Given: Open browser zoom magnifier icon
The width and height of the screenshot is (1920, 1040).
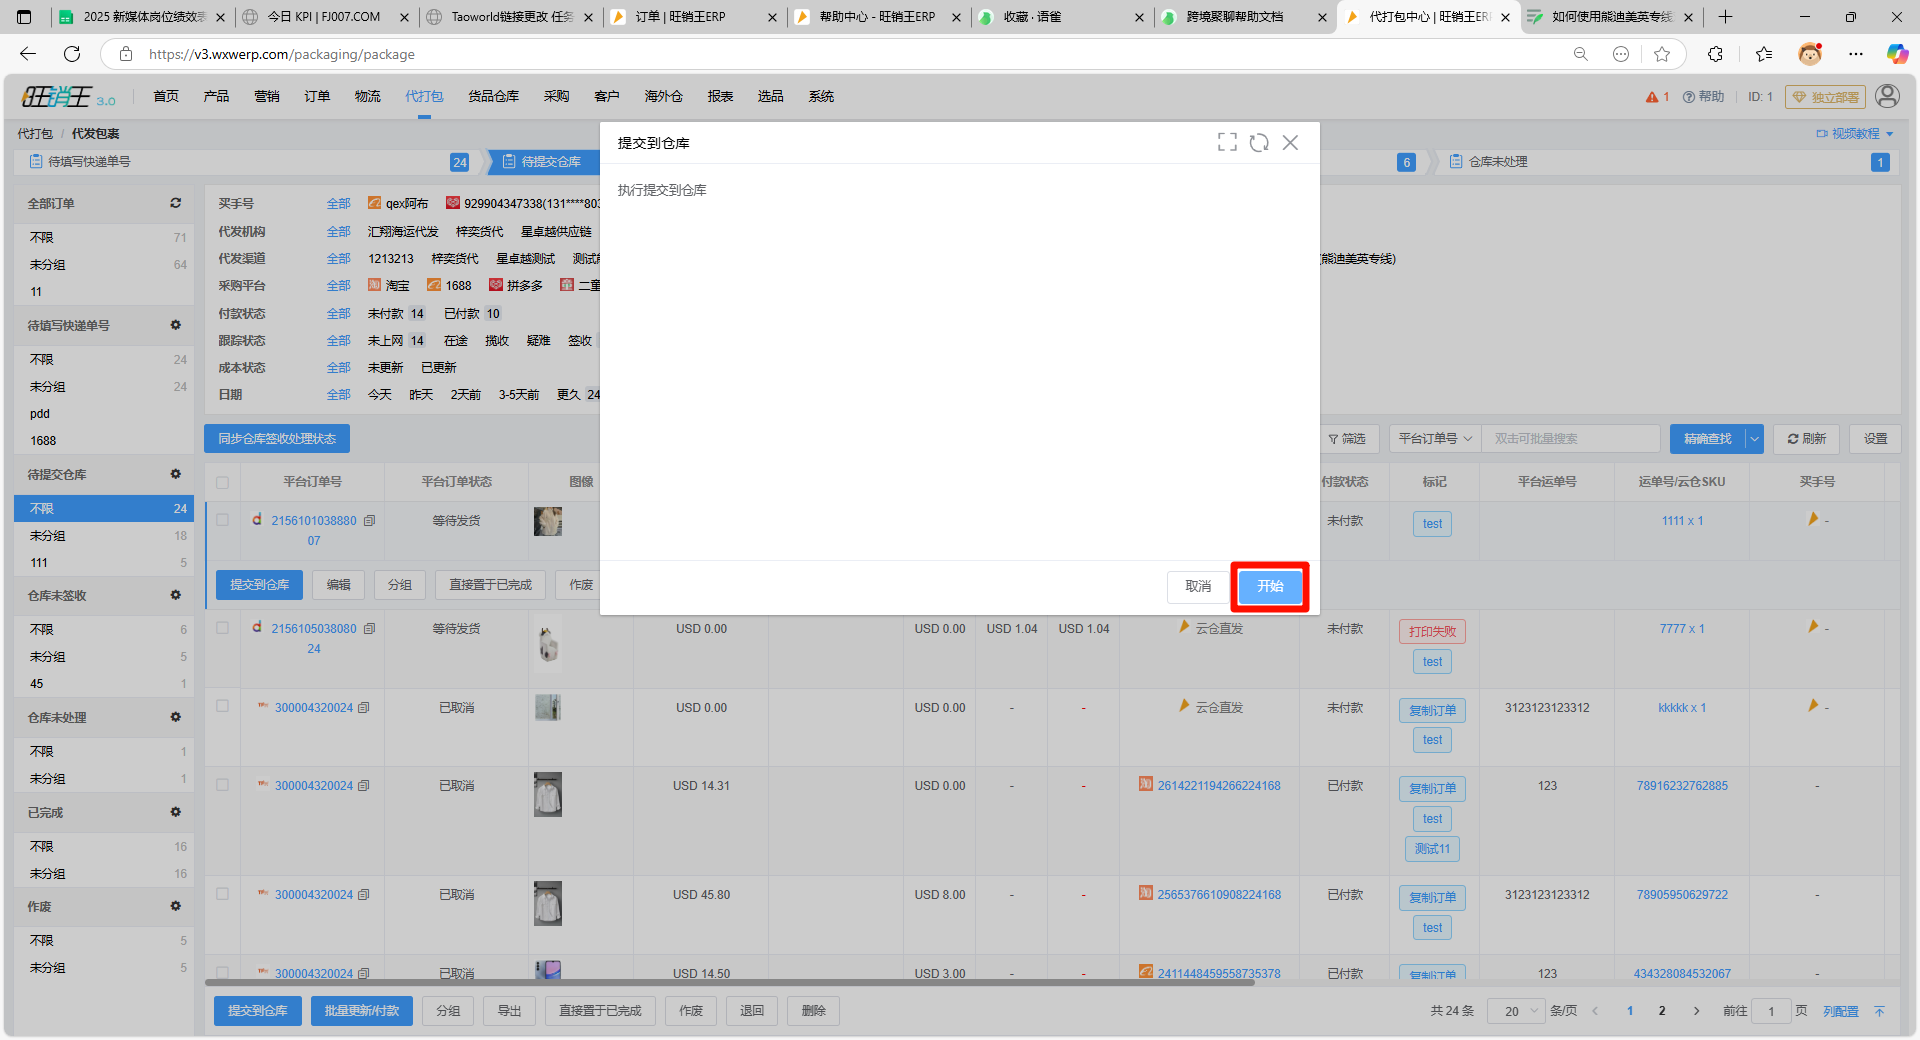Looking at the screenshot, I should point(1581,54).
